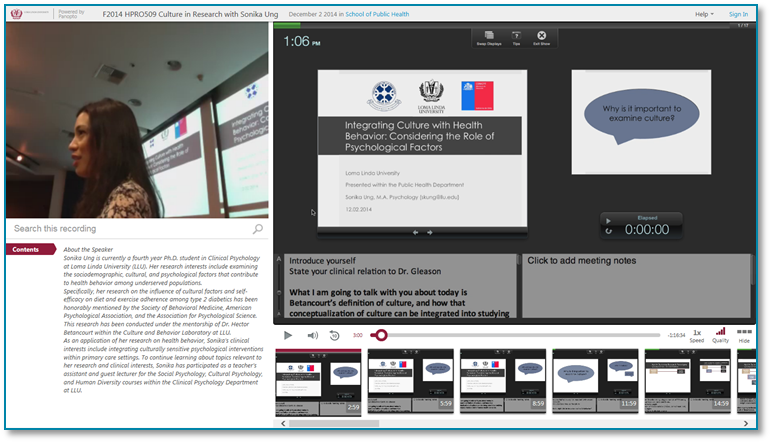
Task: Click the thumbnail strip right scroll arrow
Action: [746, 423]
